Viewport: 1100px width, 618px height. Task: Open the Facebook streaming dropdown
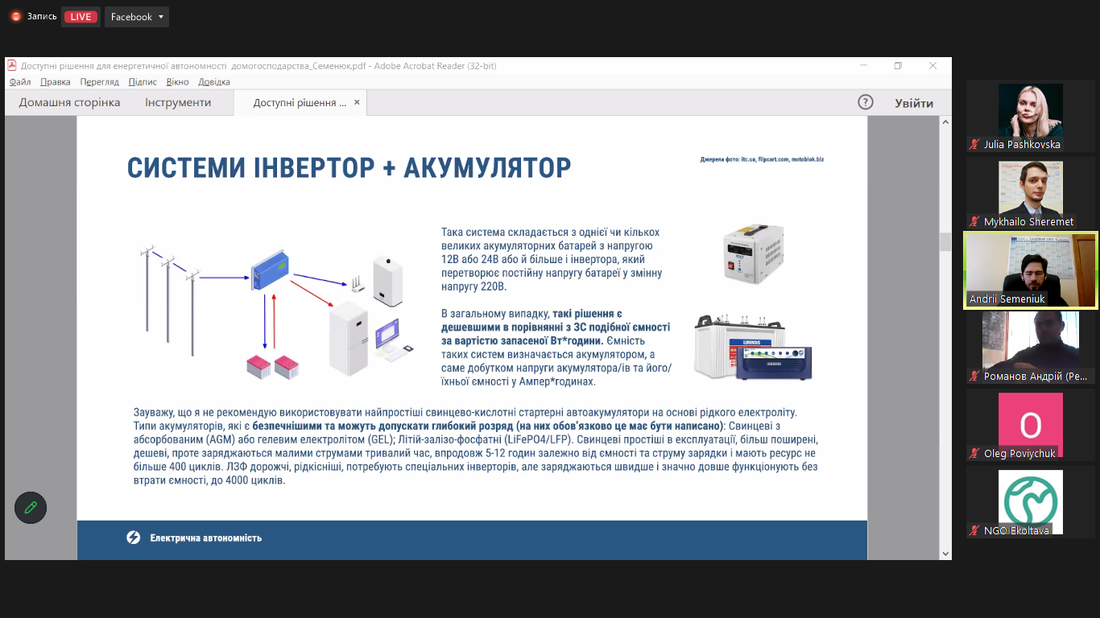tap(137, 17)
